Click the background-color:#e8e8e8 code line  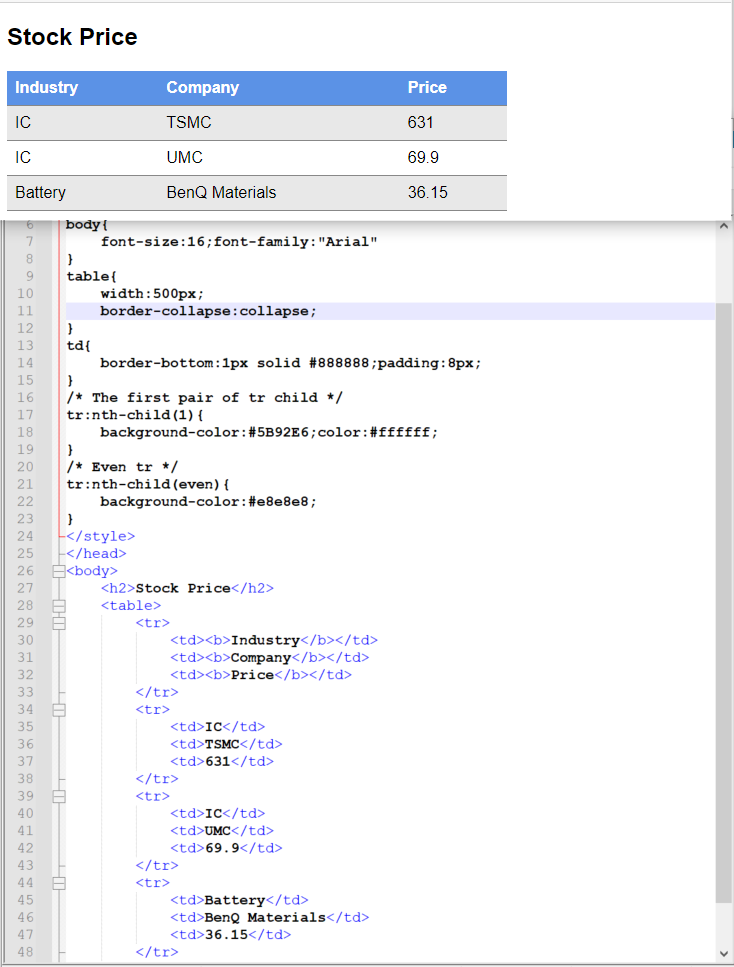click(208, 501)
